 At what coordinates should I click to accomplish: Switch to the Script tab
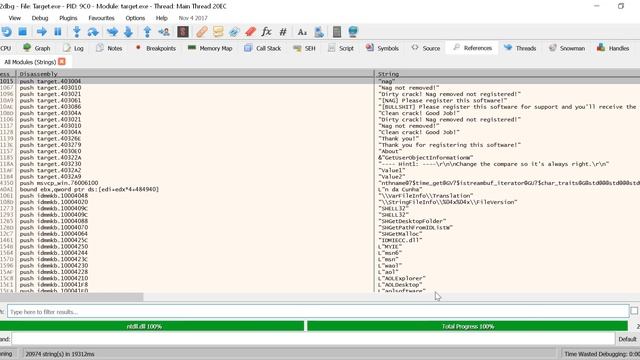(x=341, y=48)
